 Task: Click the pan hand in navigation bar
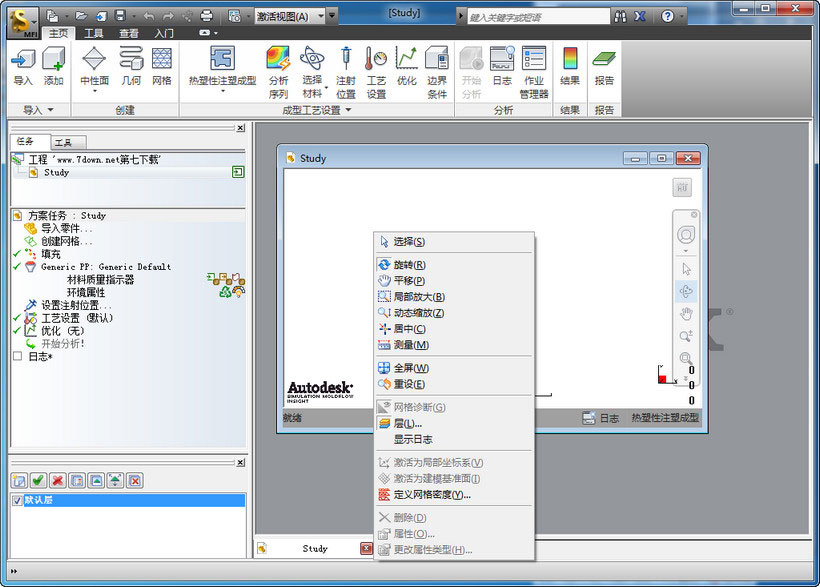pos(686,314)
